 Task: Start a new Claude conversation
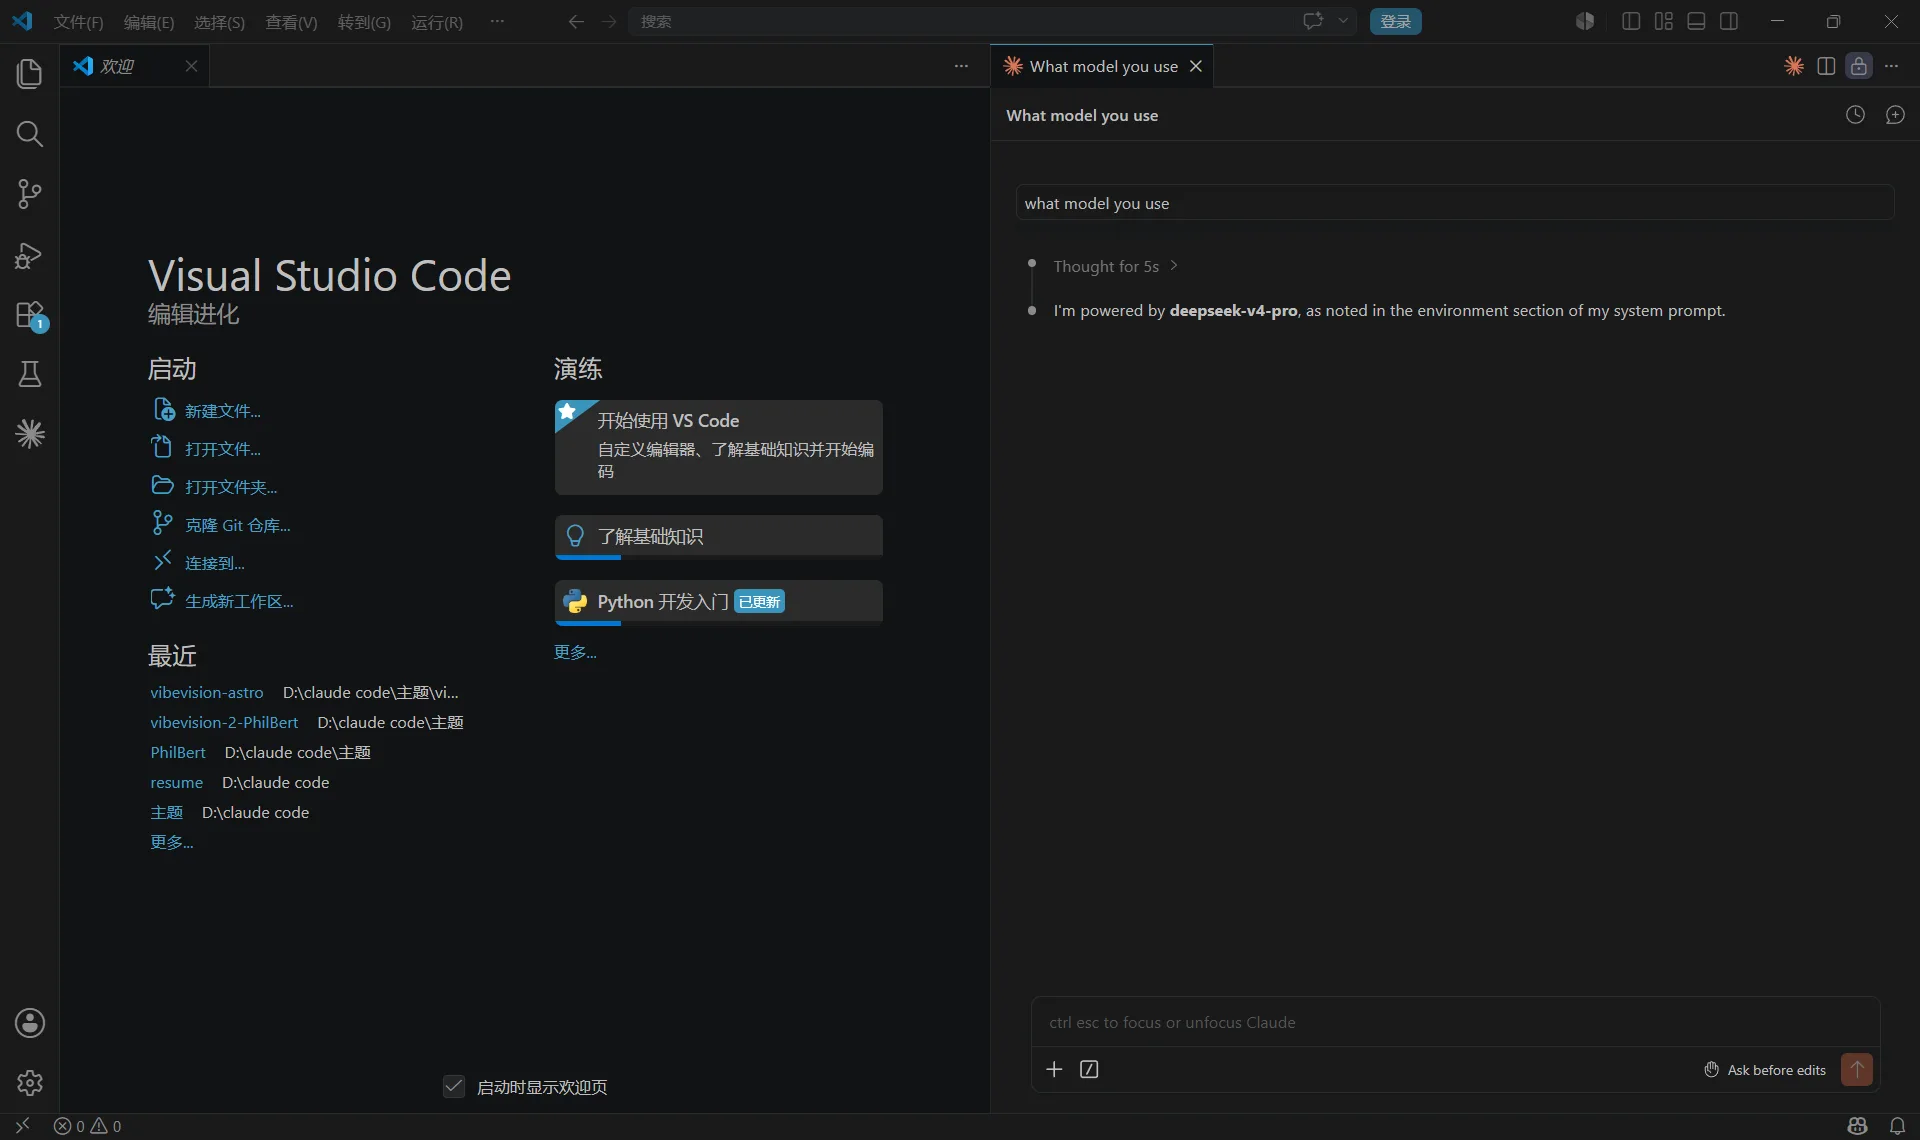point(1895,115)
